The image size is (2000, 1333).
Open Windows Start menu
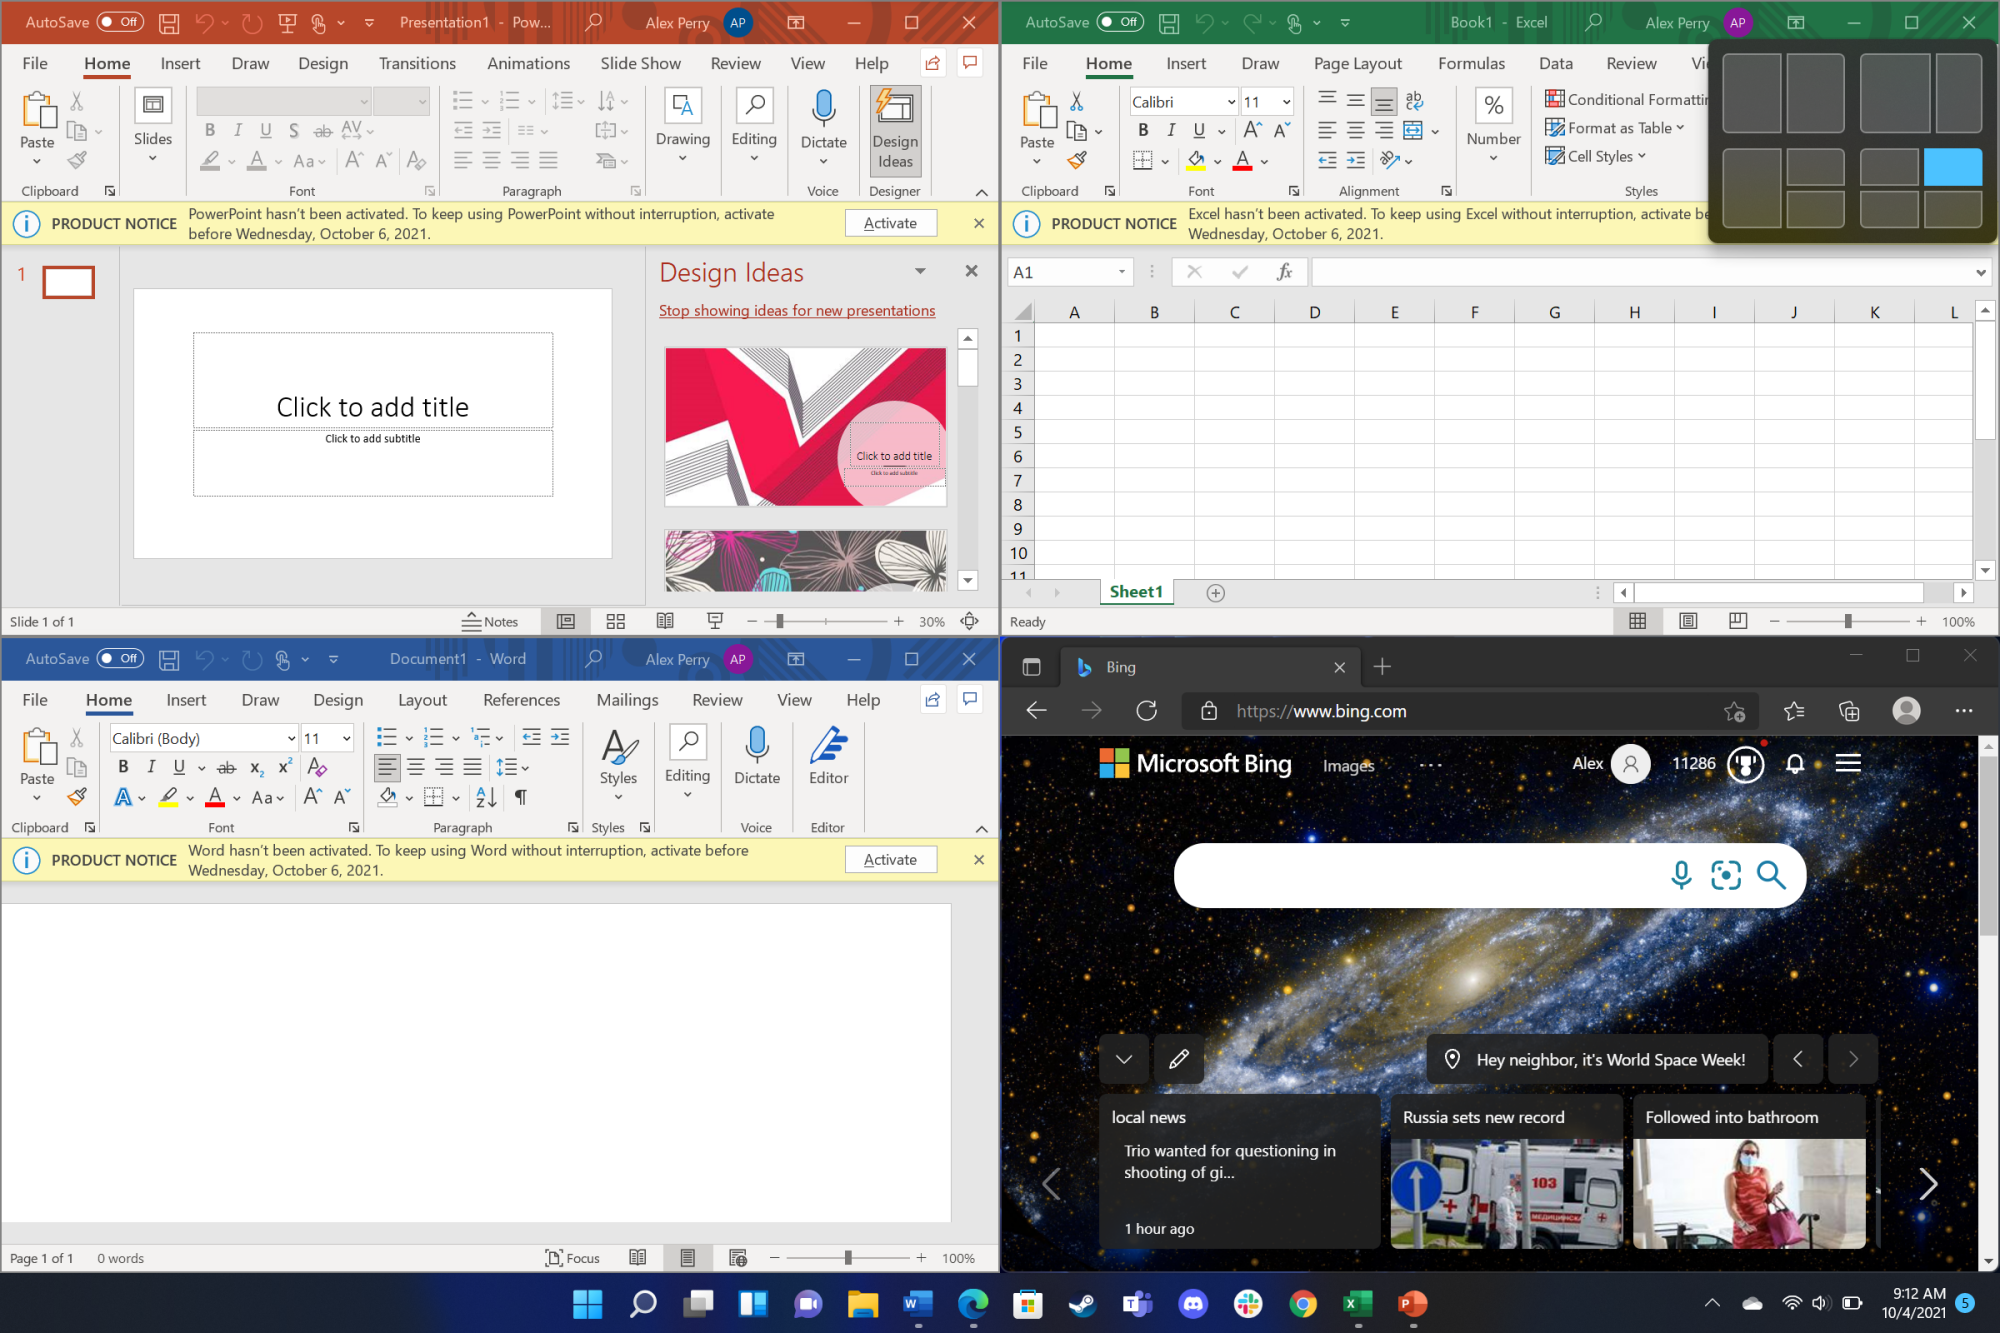tap(587, 1303)
